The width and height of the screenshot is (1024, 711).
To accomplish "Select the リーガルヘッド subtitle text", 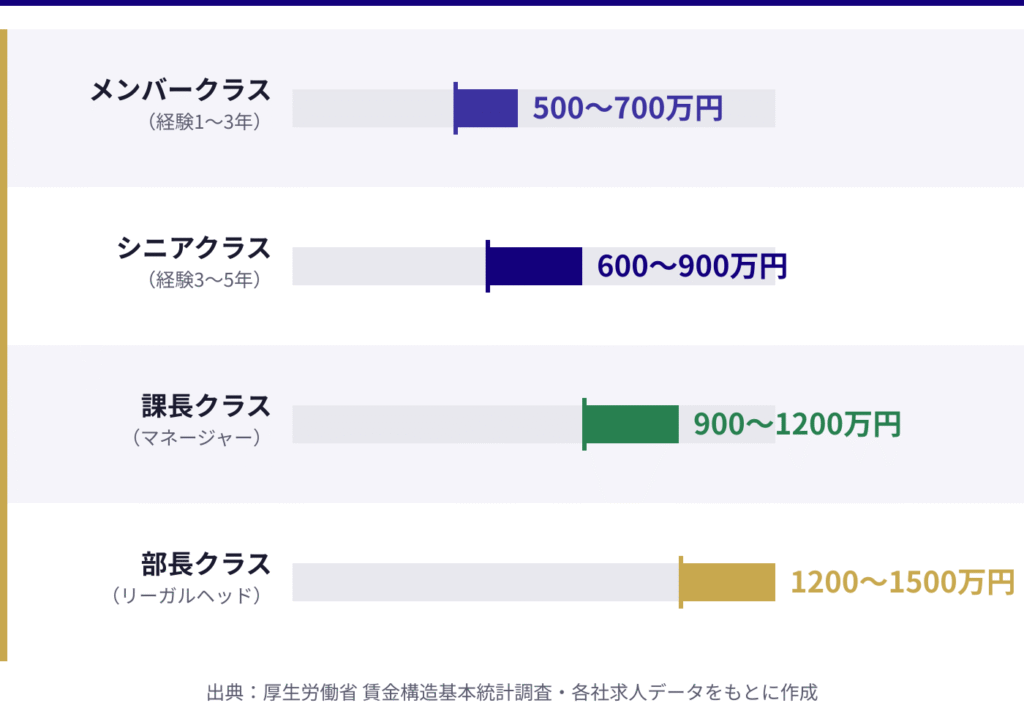I will click(188, 596).
